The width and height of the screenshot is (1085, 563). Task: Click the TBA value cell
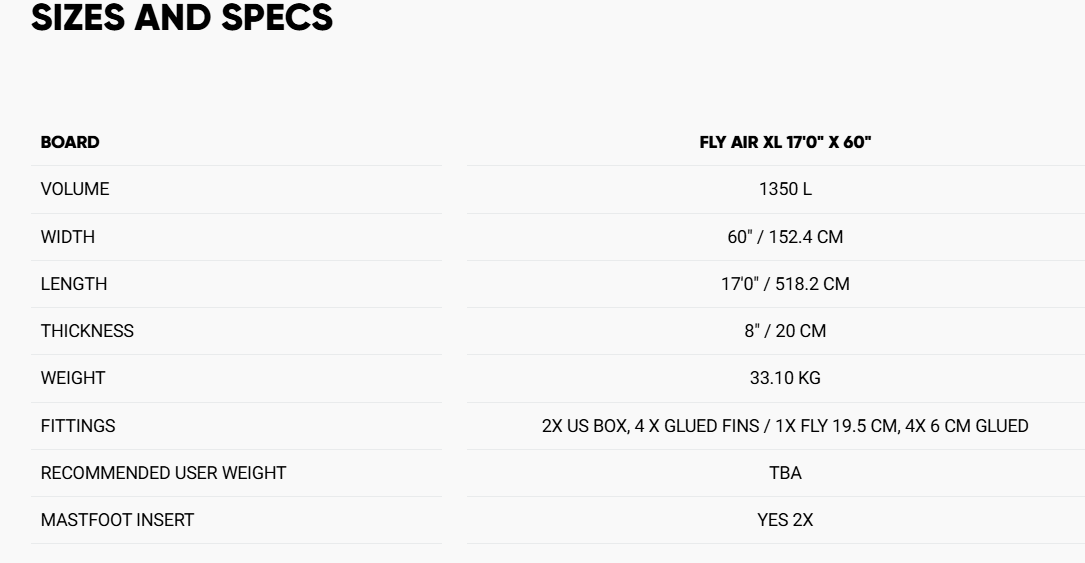pyautogui.click(x=785, y=473)
